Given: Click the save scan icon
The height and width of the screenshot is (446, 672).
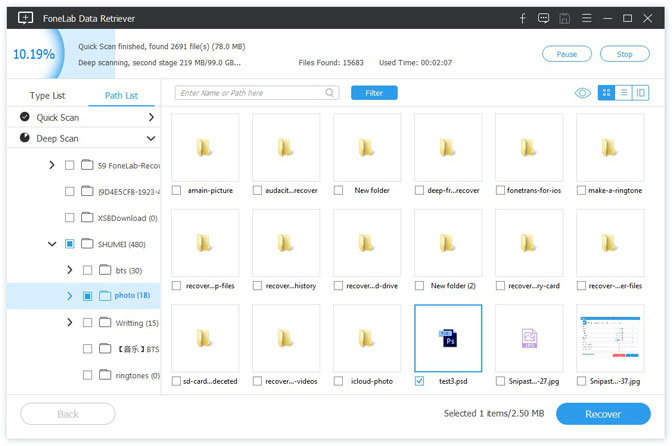Looking at the screenshot, I should click(565, 18).
